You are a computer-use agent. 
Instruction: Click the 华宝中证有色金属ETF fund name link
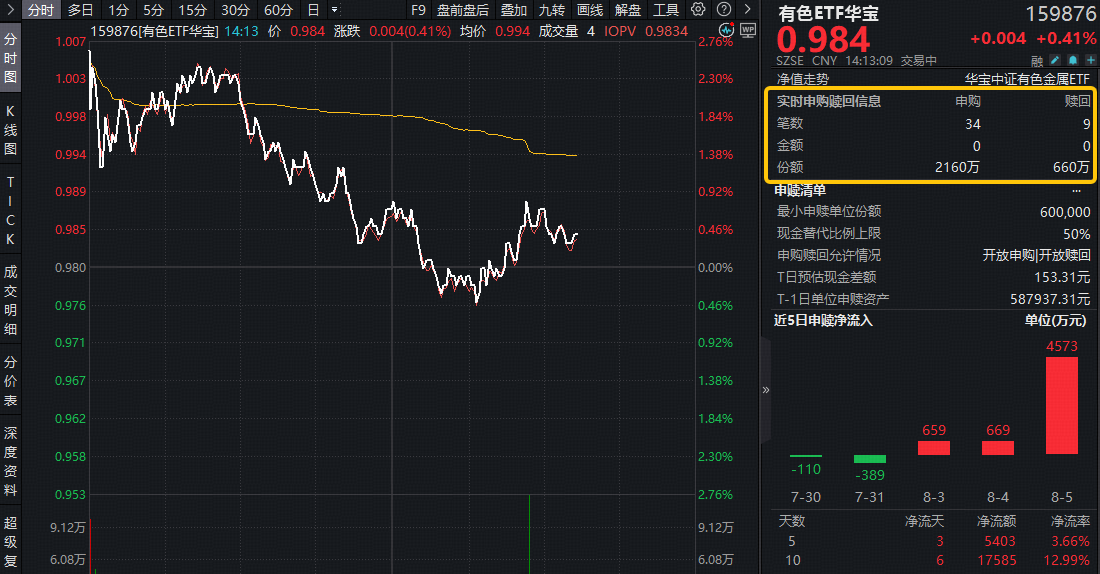[1027, 79]
